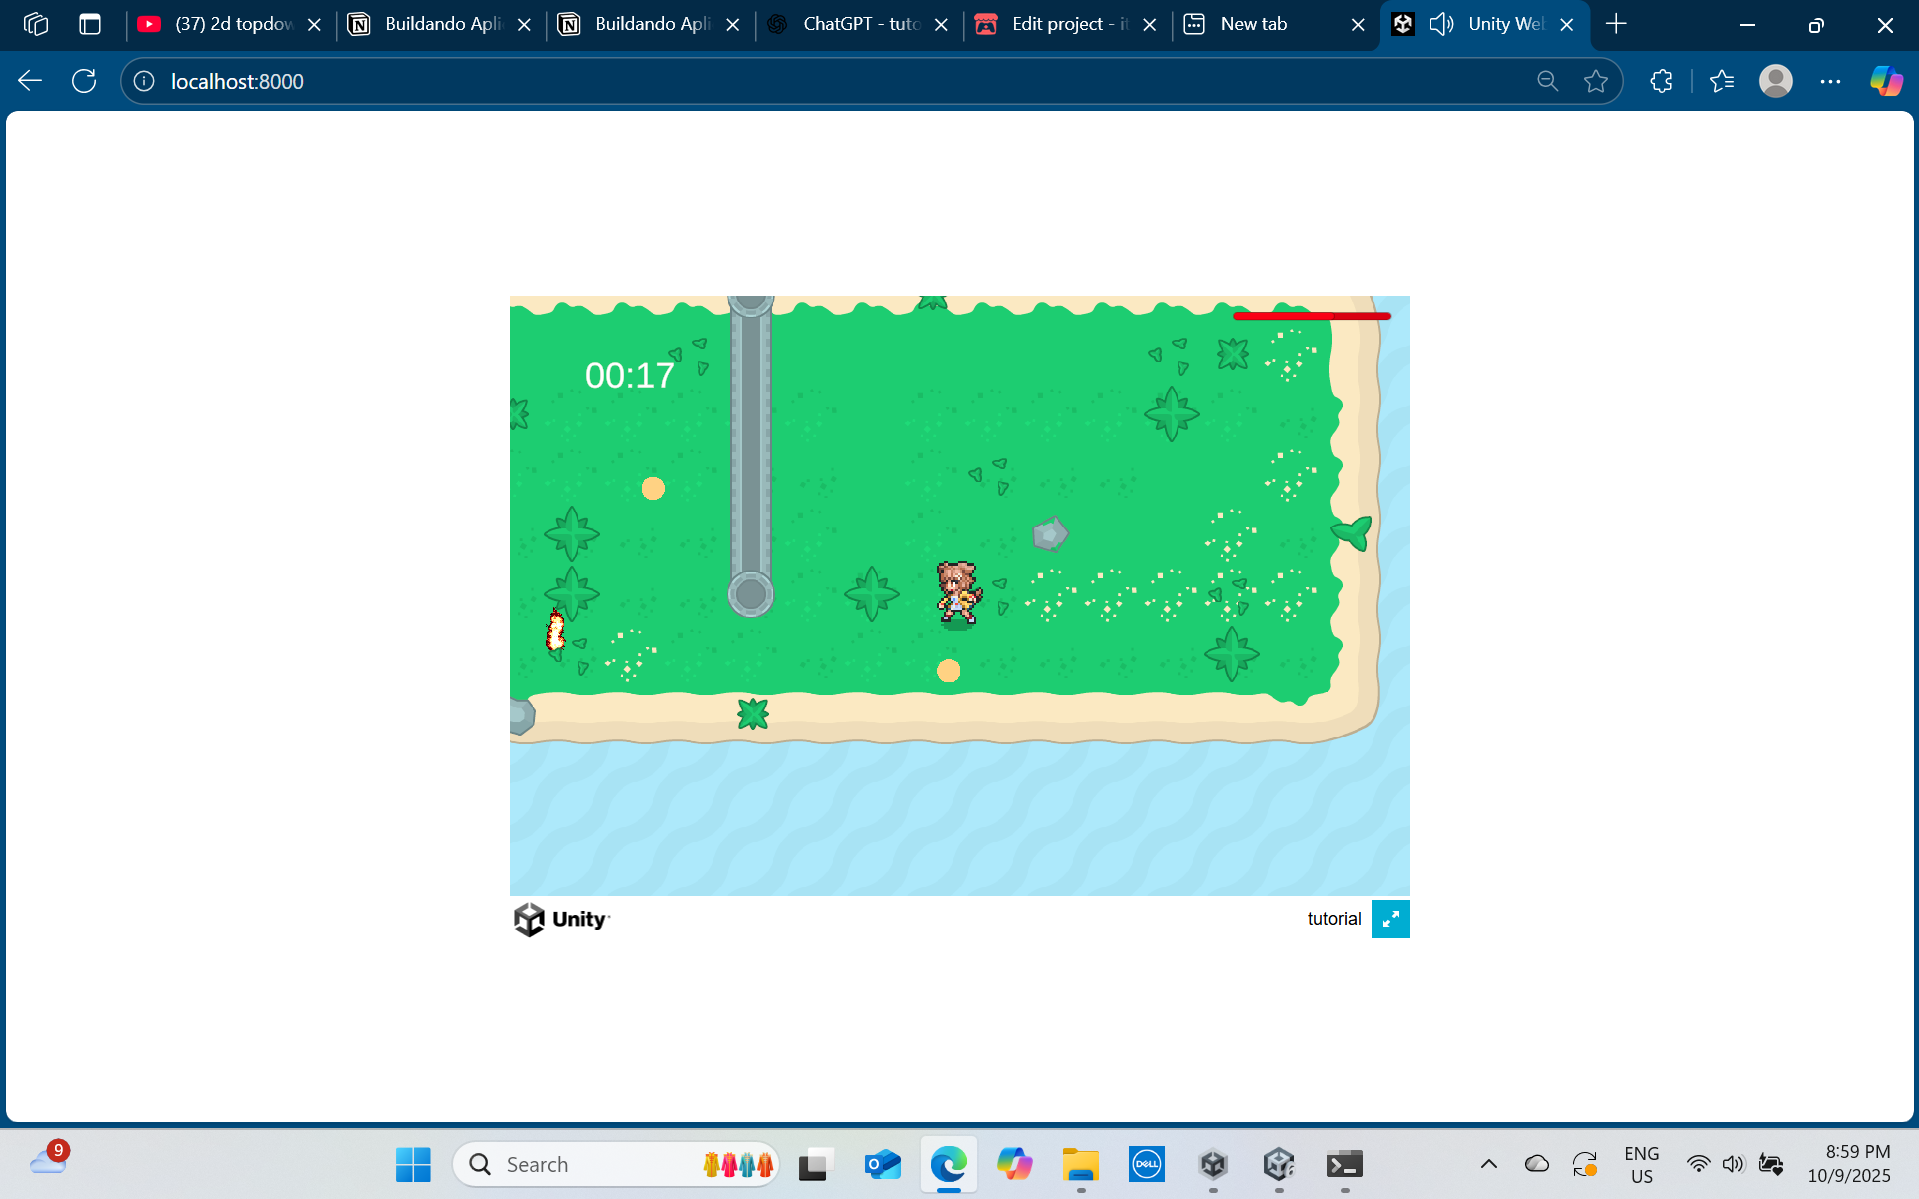
Task: Go back using the browser back arrow
Action: tap(30, 81)
